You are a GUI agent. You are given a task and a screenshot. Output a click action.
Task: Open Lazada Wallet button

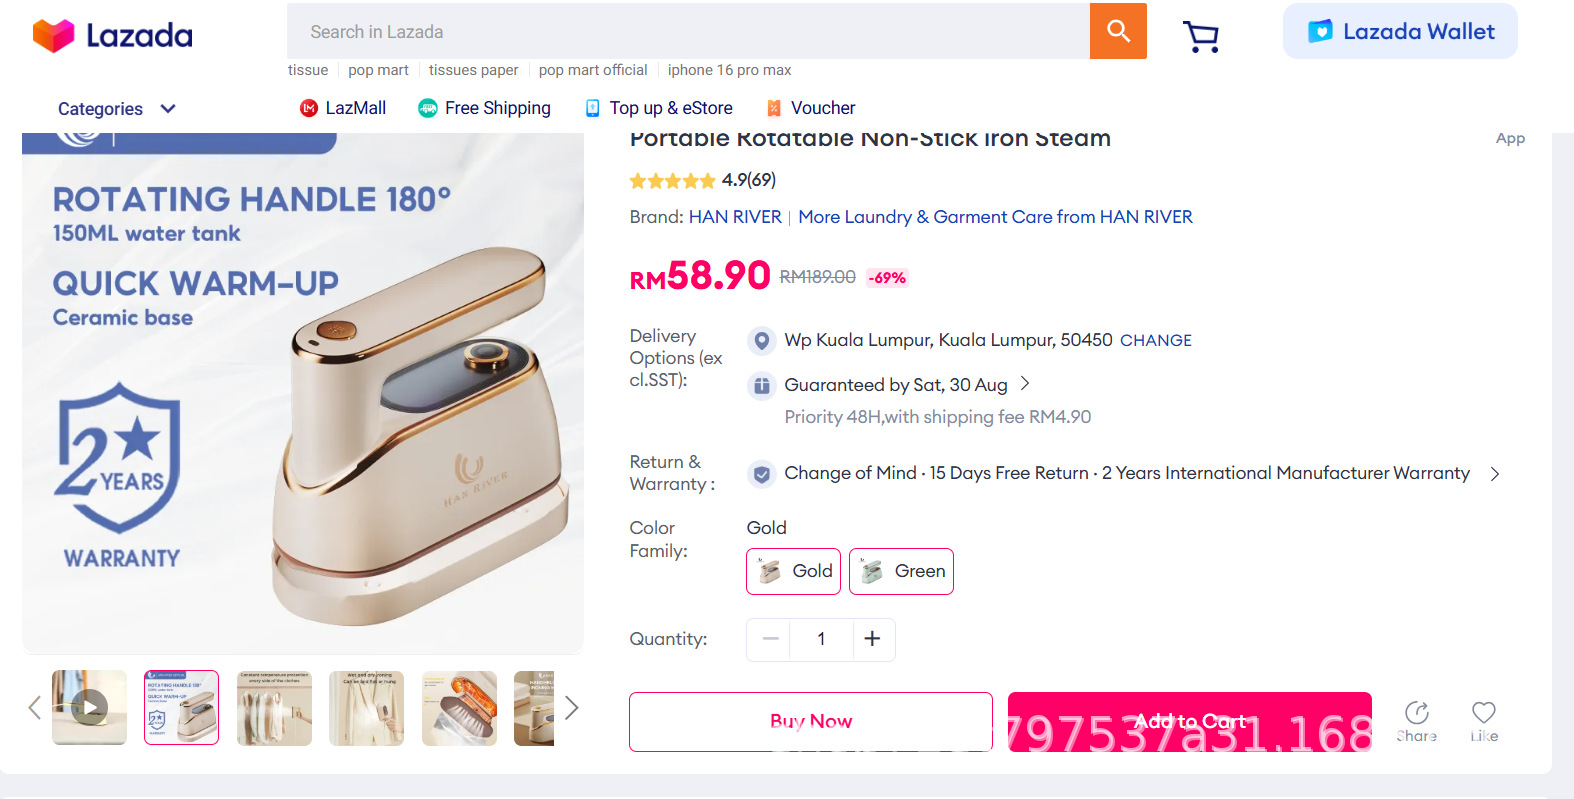1400,32
